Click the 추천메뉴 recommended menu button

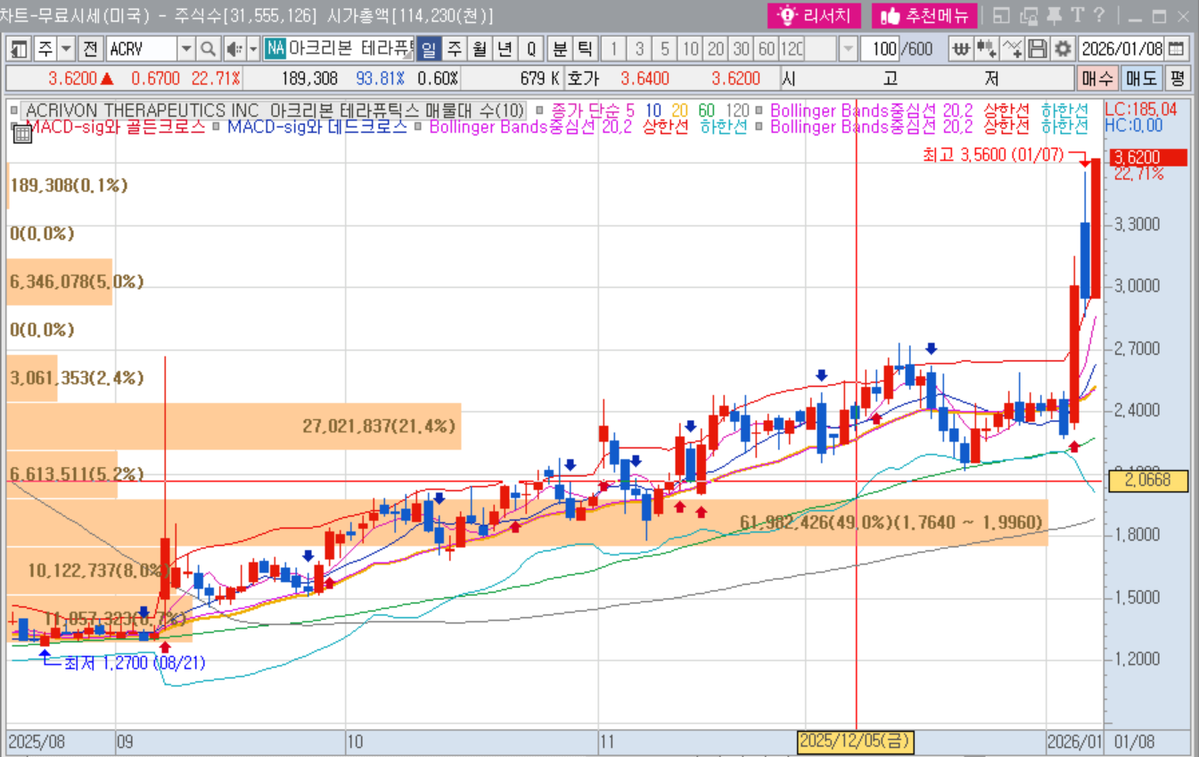pos(924,15)
